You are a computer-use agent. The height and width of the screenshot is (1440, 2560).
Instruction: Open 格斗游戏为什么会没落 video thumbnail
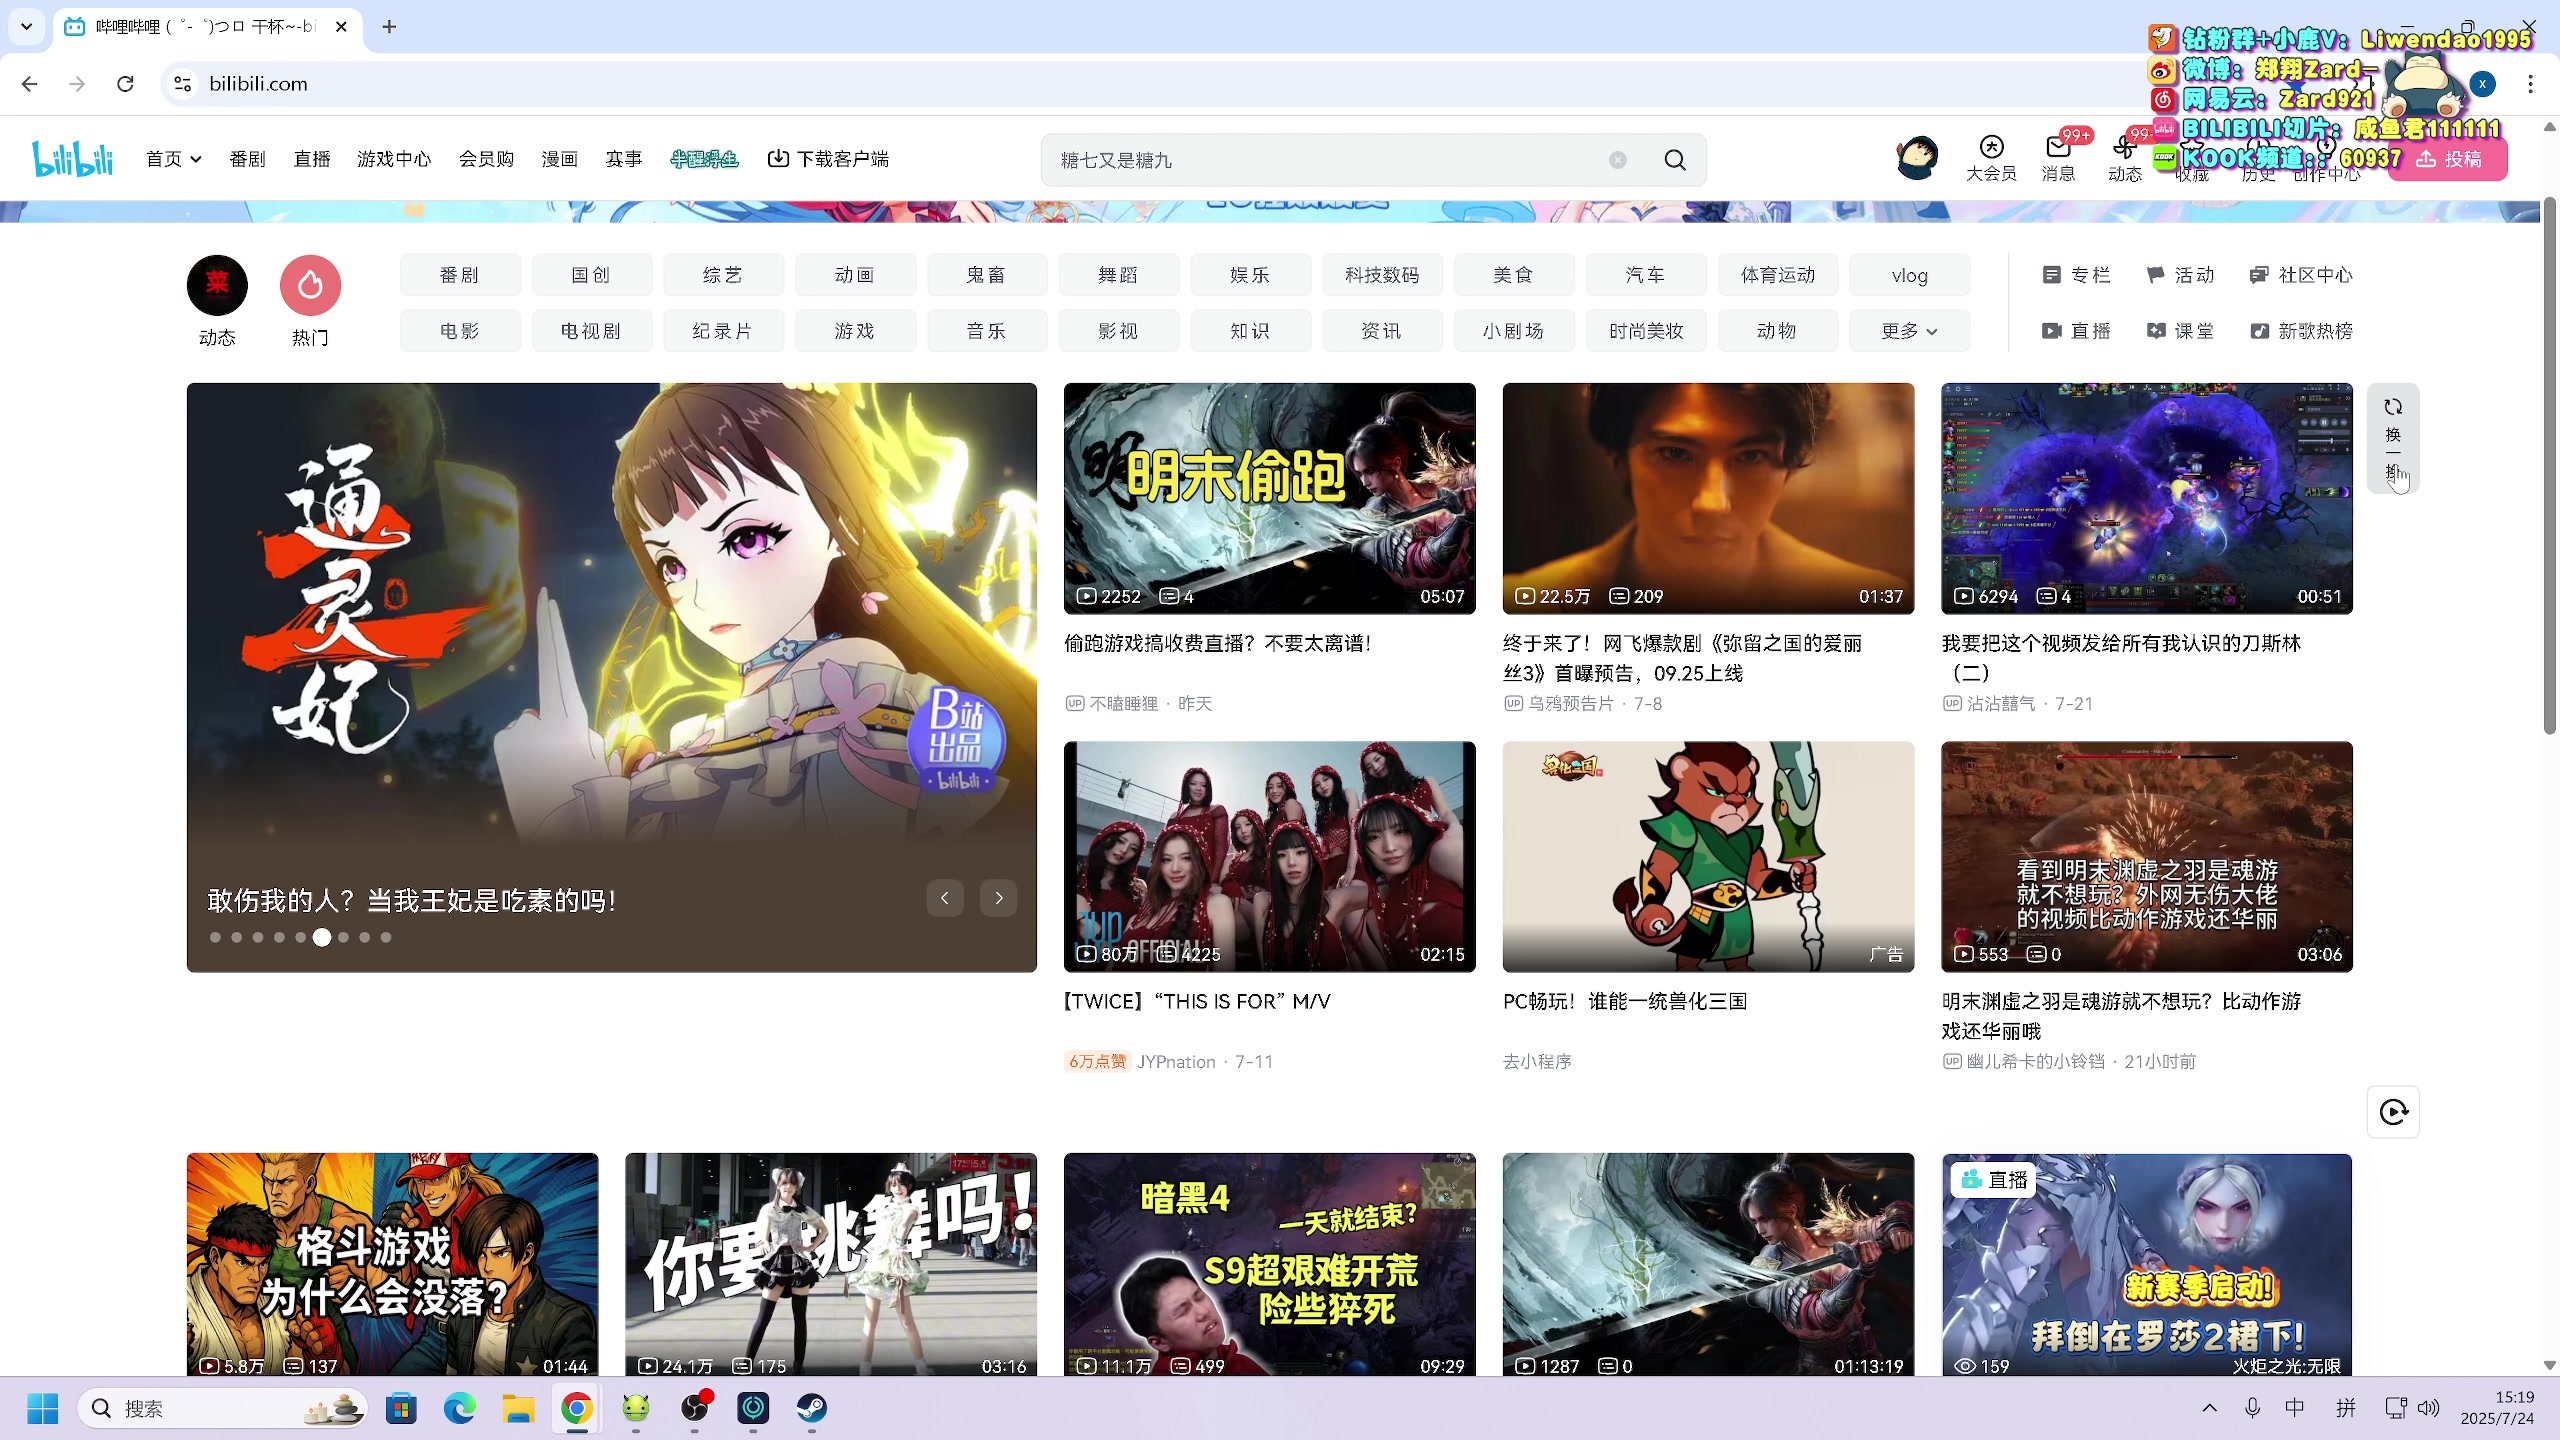pyautogui.click(x=392, y=1265)
